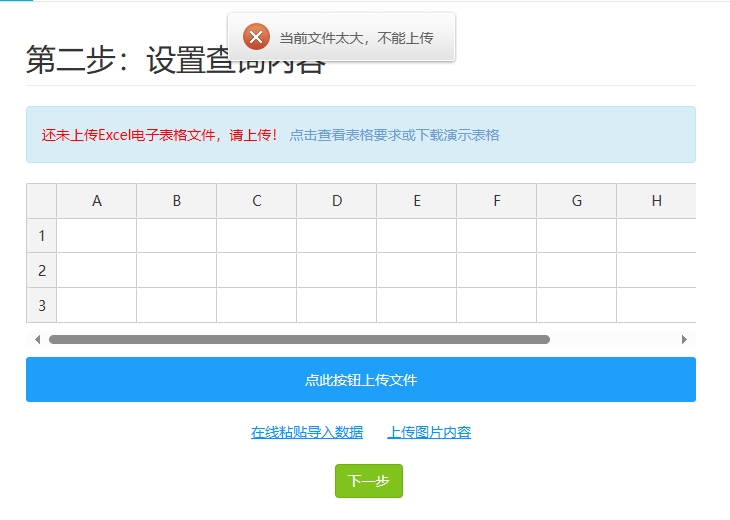
Task: Select column A header
Action: 97,201
